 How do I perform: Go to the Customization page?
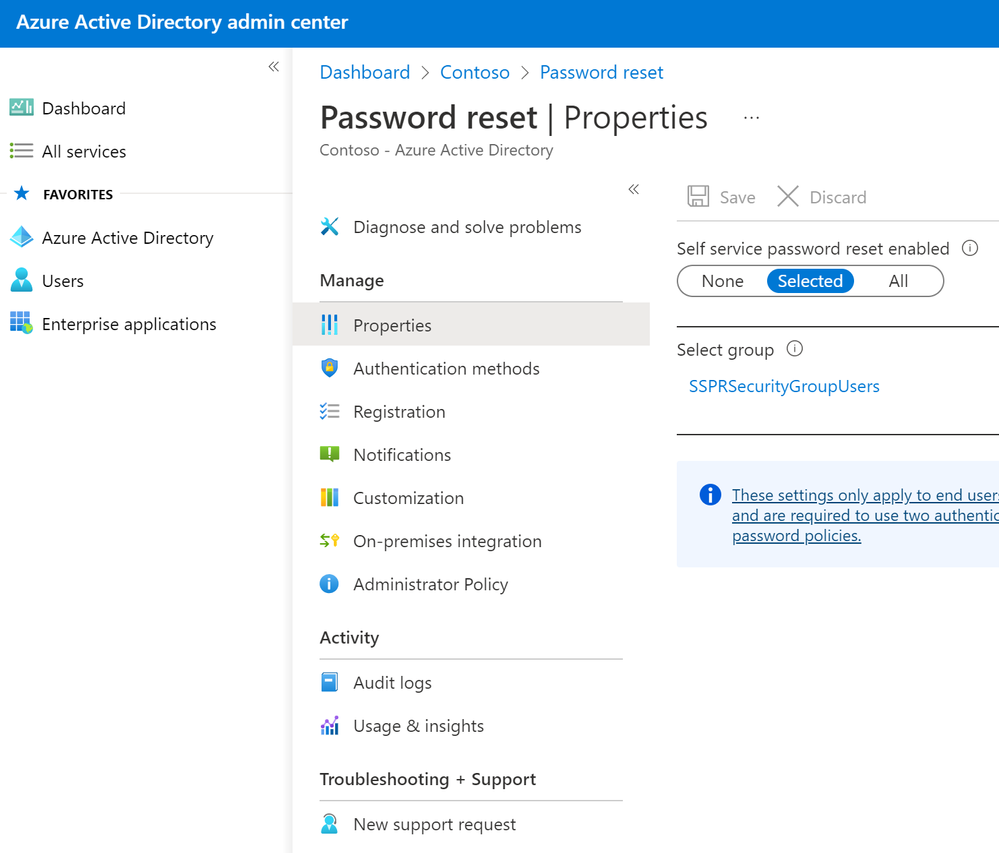[408, 498]
